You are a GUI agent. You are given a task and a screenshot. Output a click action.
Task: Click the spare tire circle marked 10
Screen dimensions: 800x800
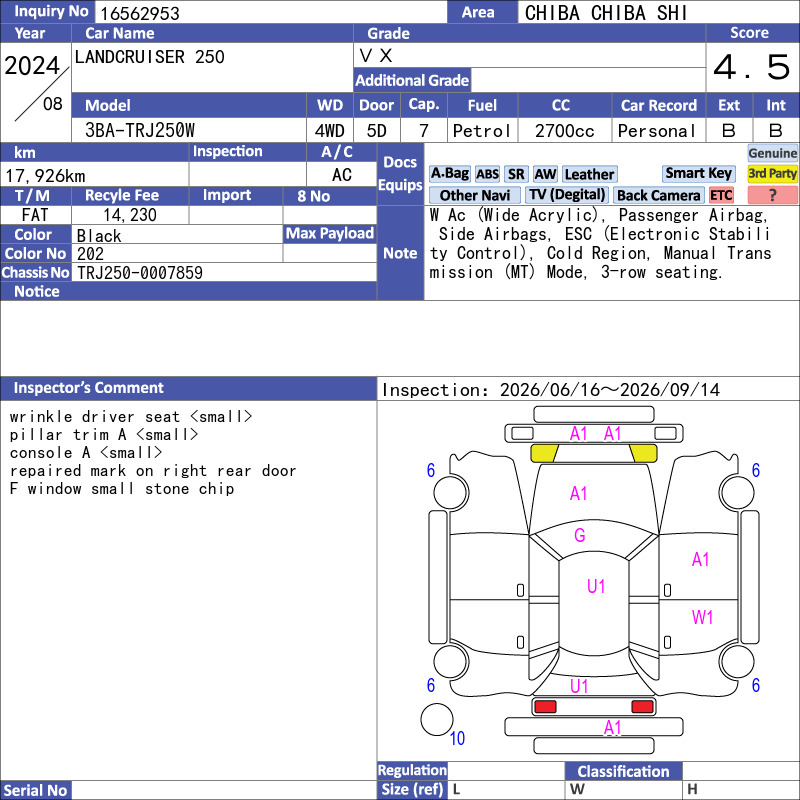coord(437,719)
